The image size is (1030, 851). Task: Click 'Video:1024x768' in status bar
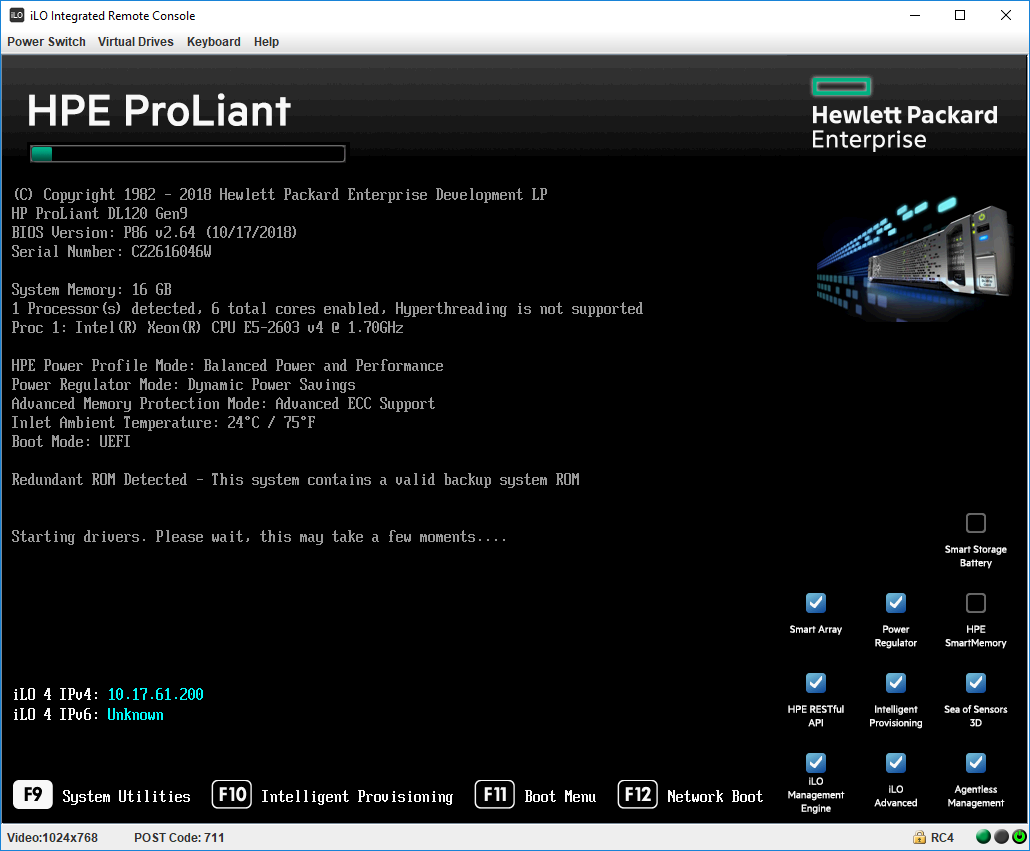coord(53,838)
